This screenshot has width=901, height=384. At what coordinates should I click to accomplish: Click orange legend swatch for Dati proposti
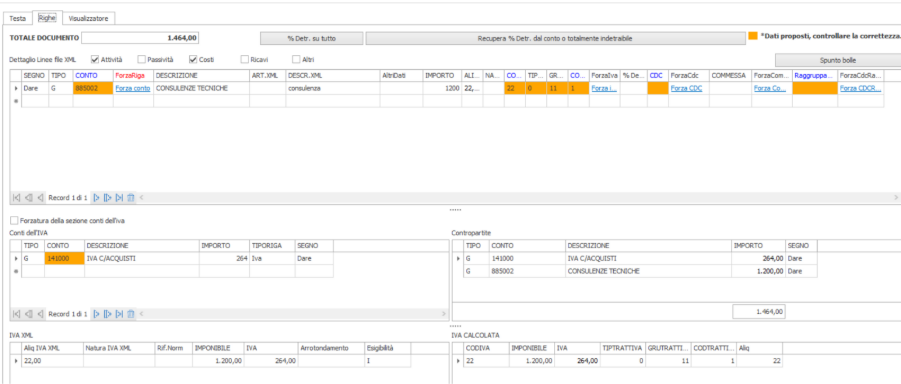753,36
